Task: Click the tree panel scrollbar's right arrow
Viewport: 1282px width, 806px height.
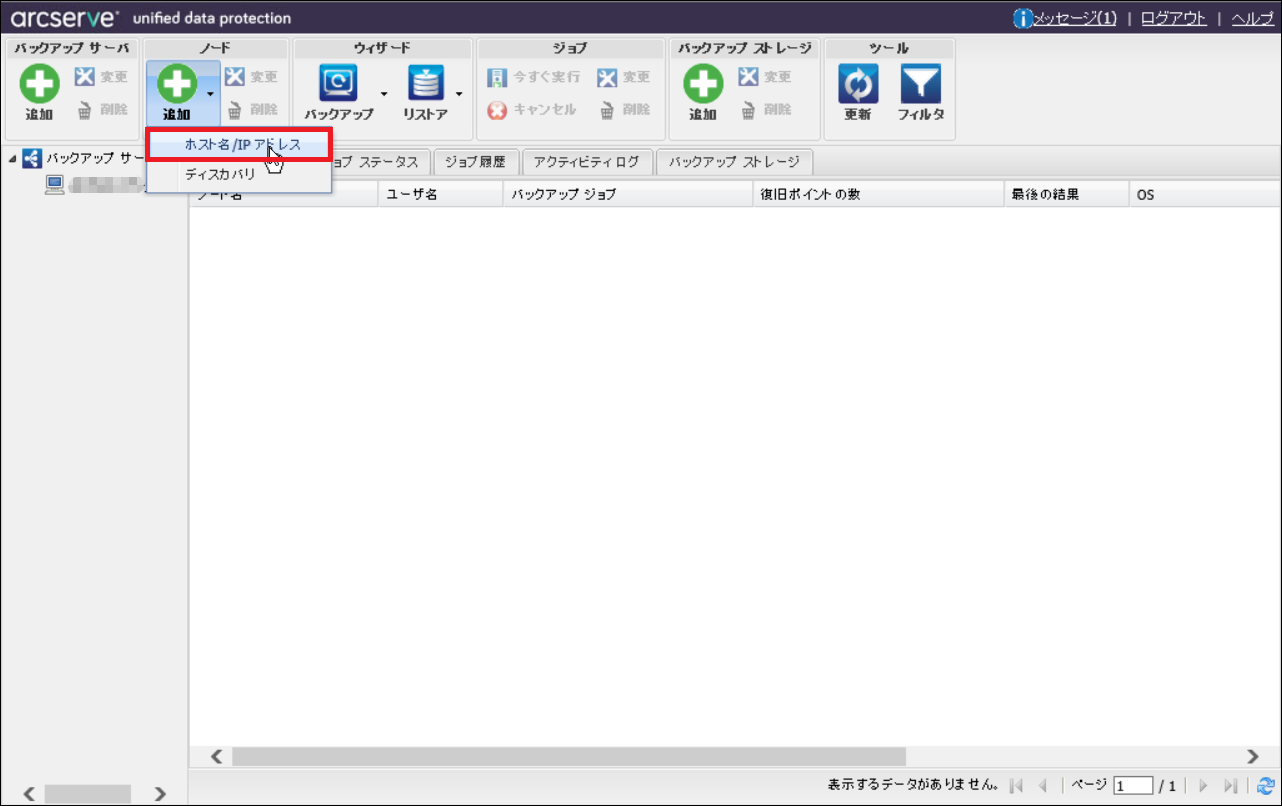Action: (160, 794)
